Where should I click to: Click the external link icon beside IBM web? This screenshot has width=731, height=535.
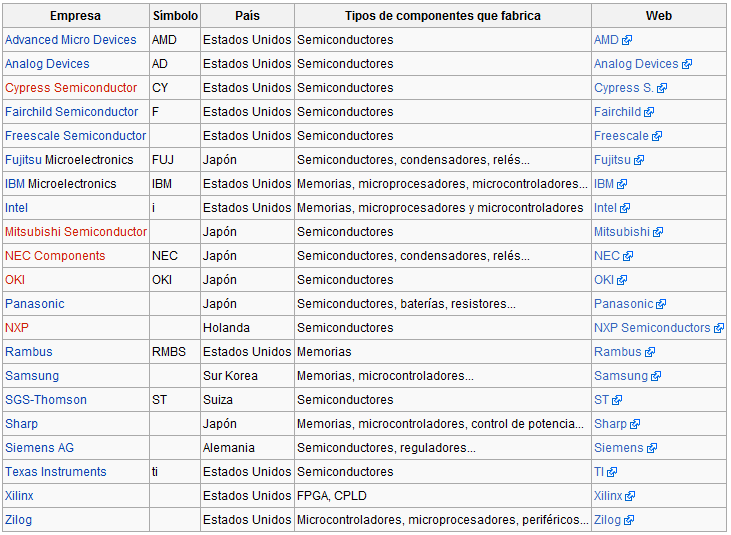coord(622,185)
